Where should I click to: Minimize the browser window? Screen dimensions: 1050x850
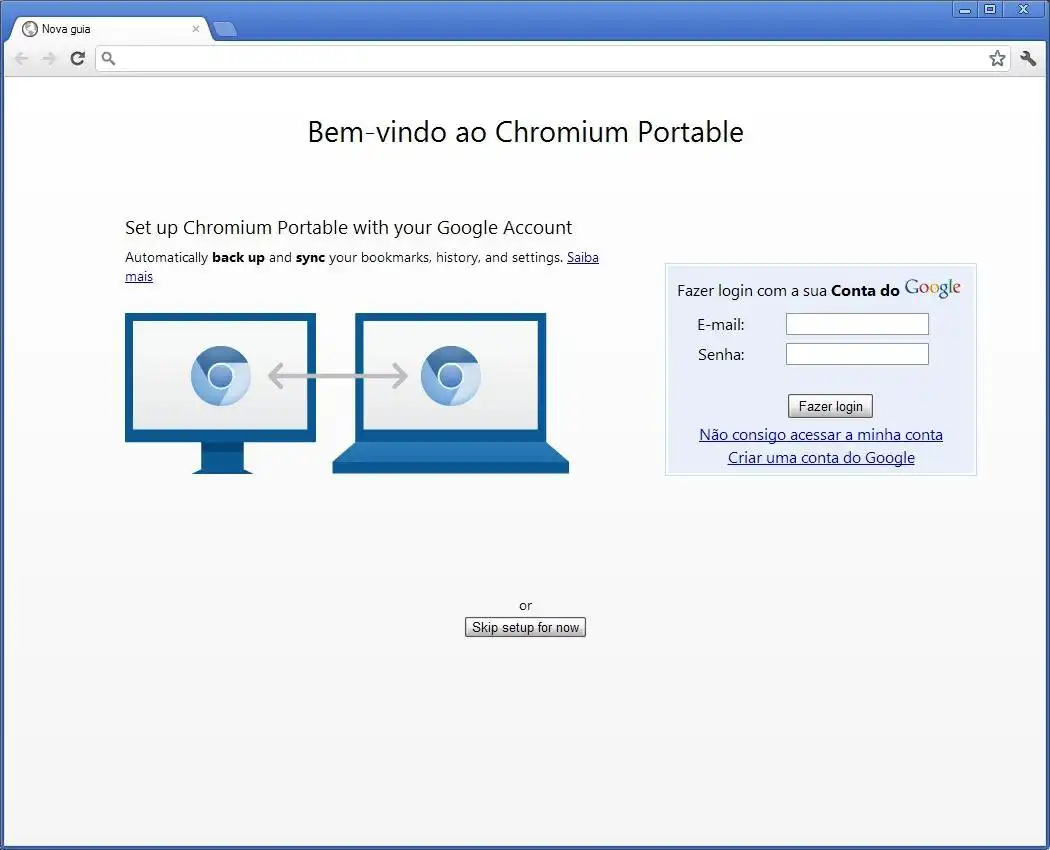(x=965, y=9)
